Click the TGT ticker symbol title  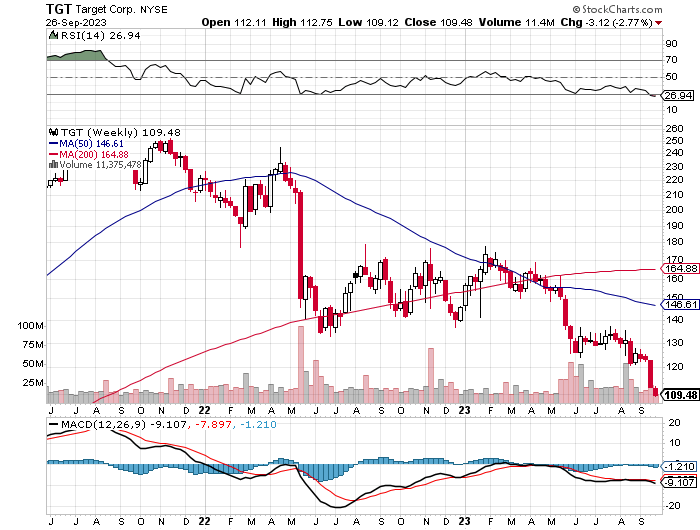59,8
